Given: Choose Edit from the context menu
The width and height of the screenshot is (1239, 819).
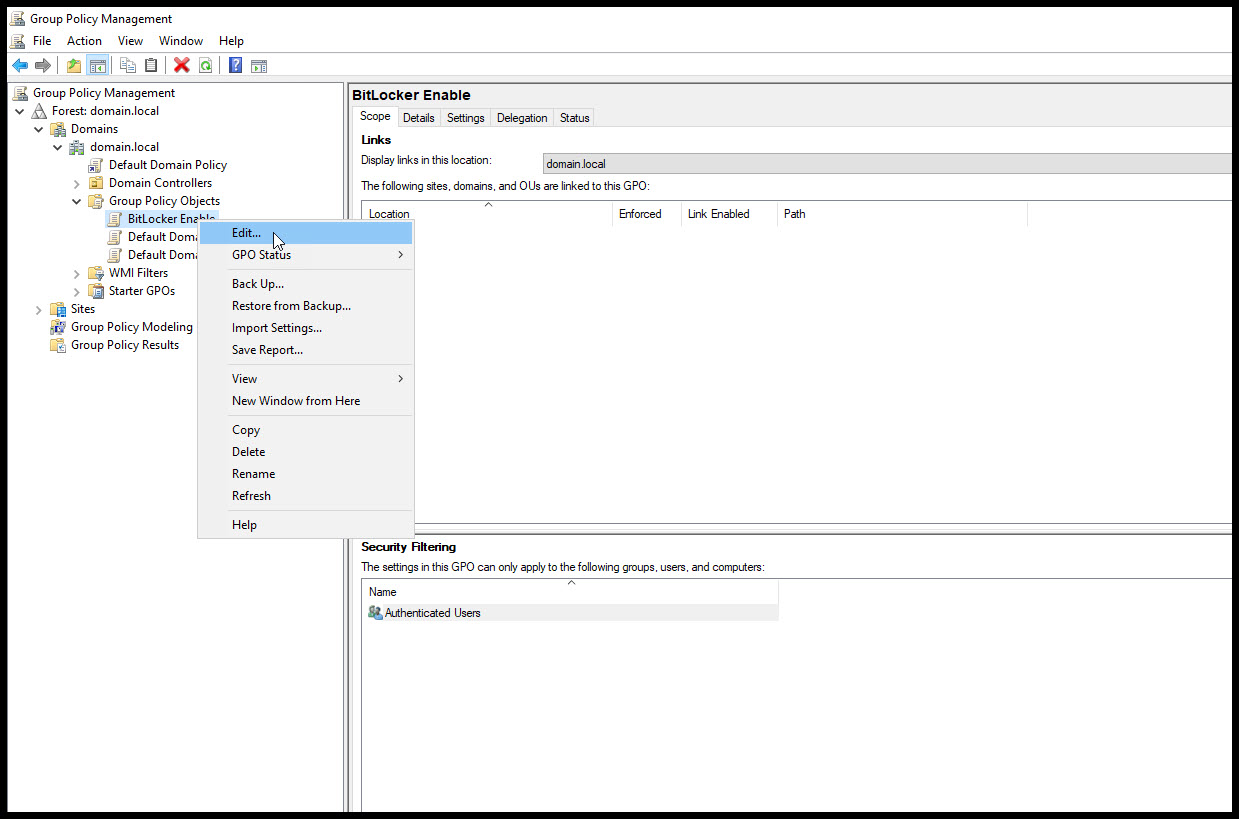Looking at the screenshot, I should [x=245, y=232].
